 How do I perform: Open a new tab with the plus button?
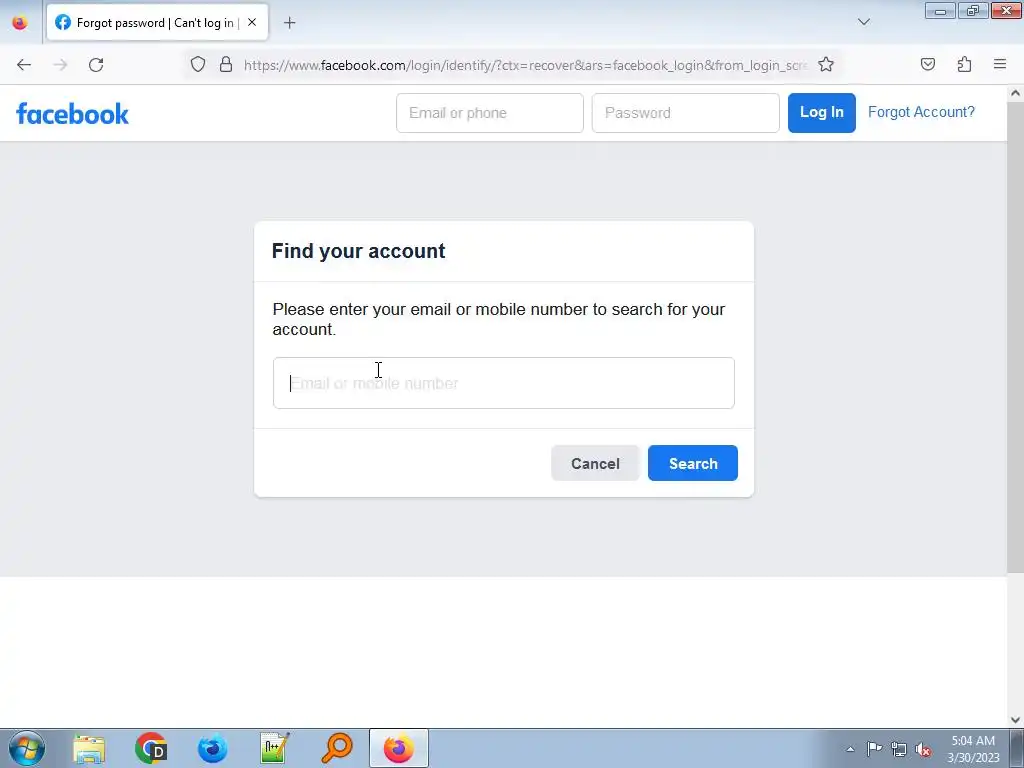coord(289,23)
